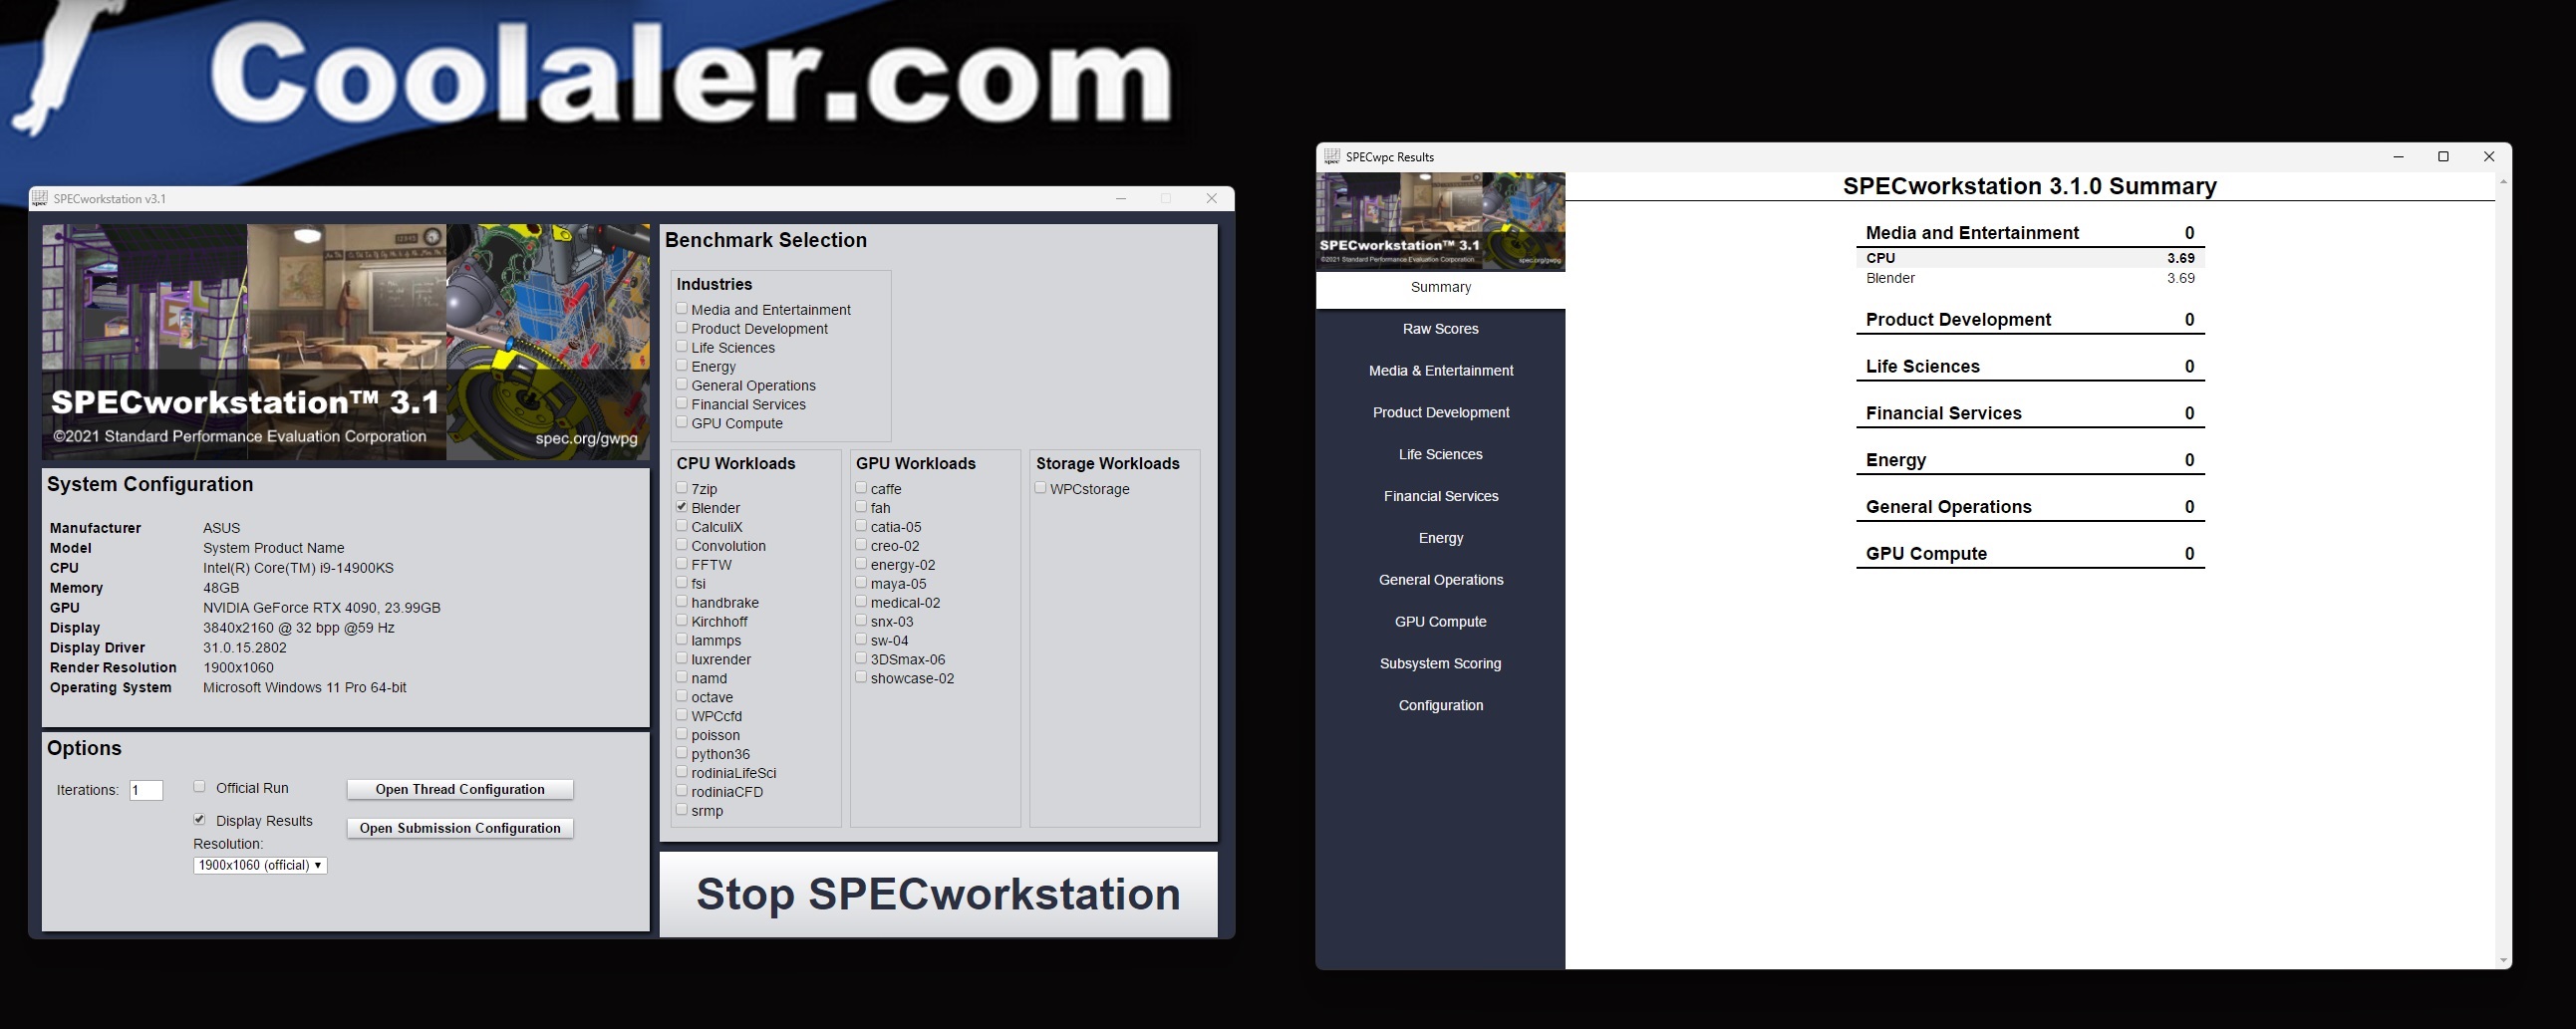This screenshot has width=2576, height=1029.
Task: Open the Resolution dropdown 1900x1060 (official)
Action: 260,865
